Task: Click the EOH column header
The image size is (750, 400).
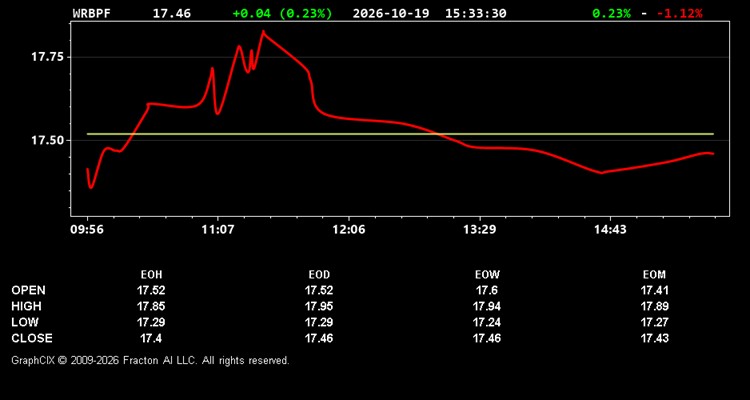Action: coord(151,275)
